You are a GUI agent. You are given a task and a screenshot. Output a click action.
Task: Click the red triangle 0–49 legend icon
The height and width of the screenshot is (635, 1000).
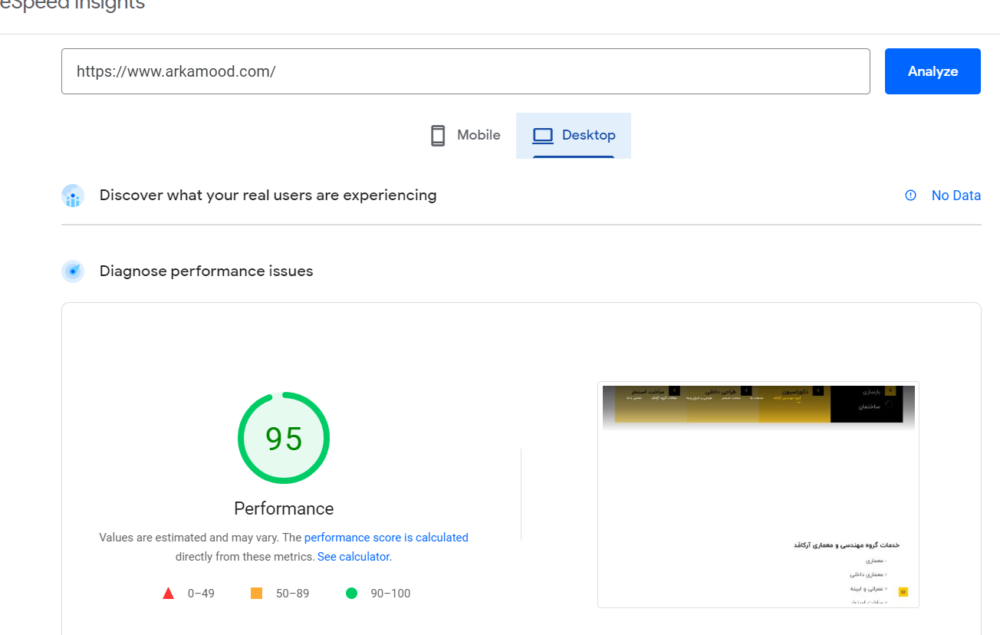[x=169, y=593]
